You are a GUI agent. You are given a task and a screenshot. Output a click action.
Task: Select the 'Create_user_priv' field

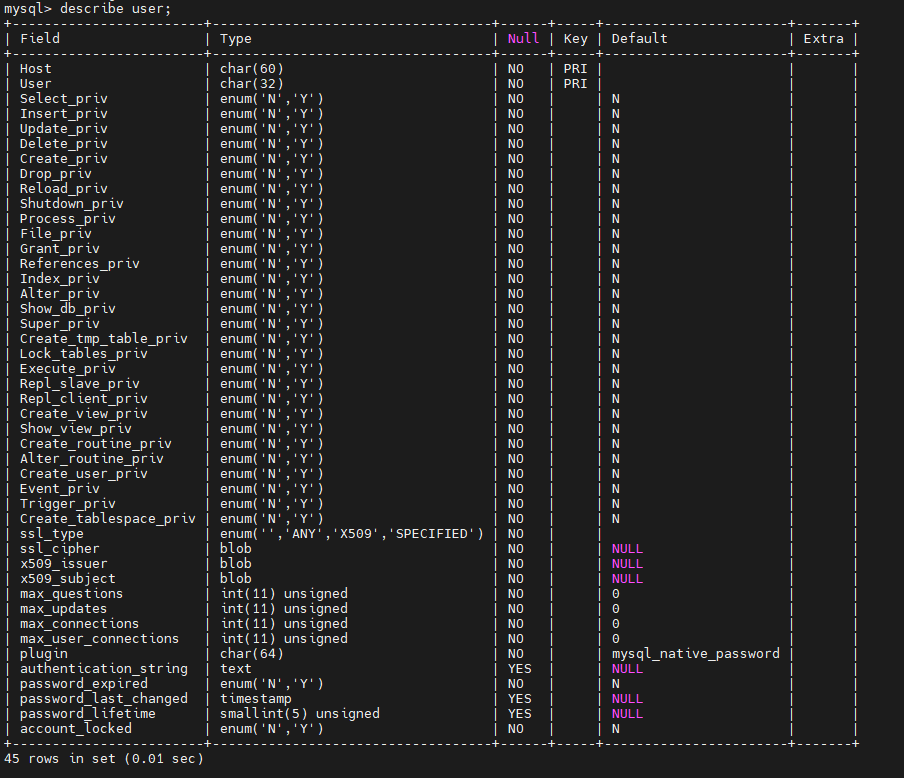pos(84,473)
